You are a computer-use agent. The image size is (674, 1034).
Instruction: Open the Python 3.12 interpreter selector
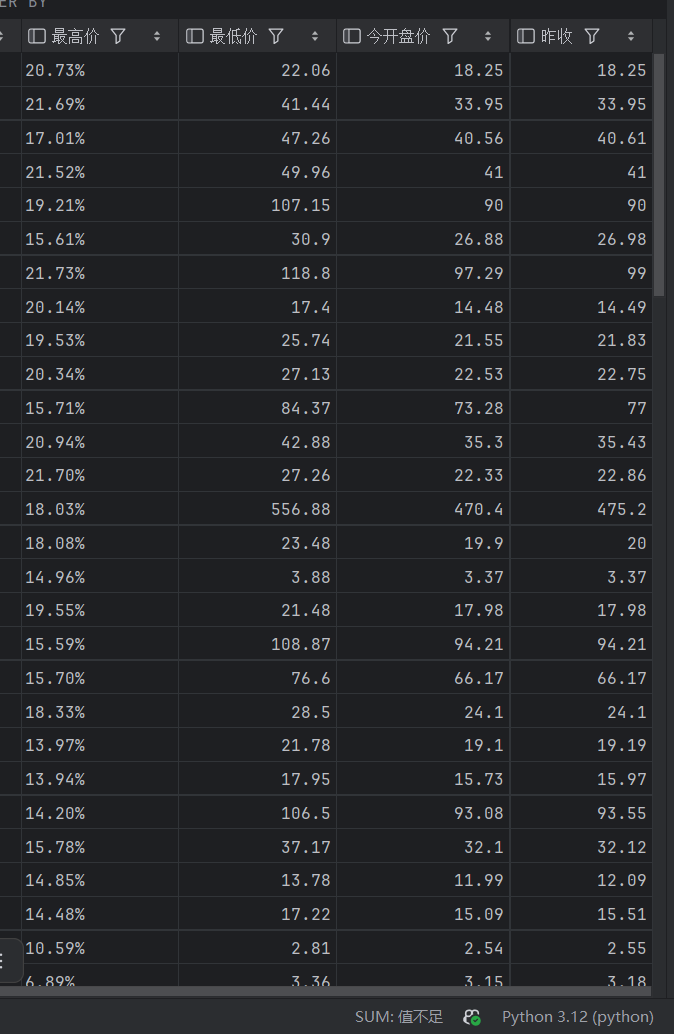[577, 1017]
